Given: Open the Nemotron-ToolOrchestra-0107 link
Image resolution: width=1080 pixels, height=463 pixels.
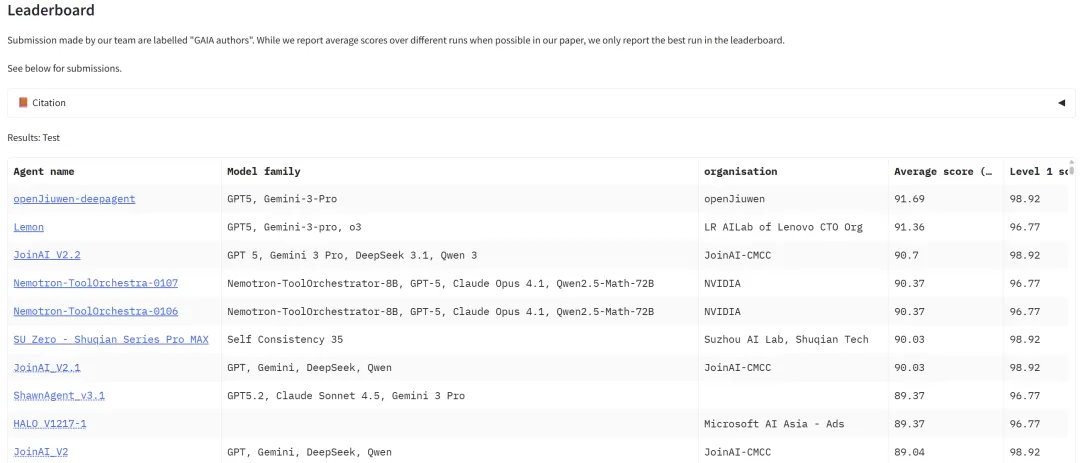Looking at the screenshot, I should coord(95,283).
